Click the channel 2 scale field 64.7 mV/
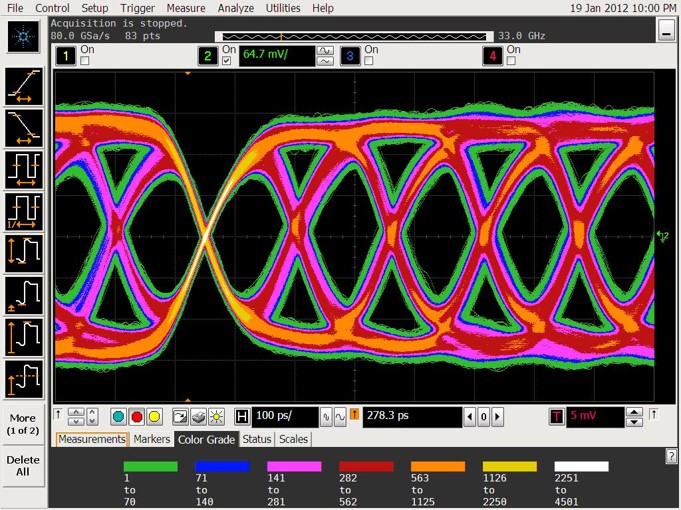681x510 pixels. click(x=277, y=56)
